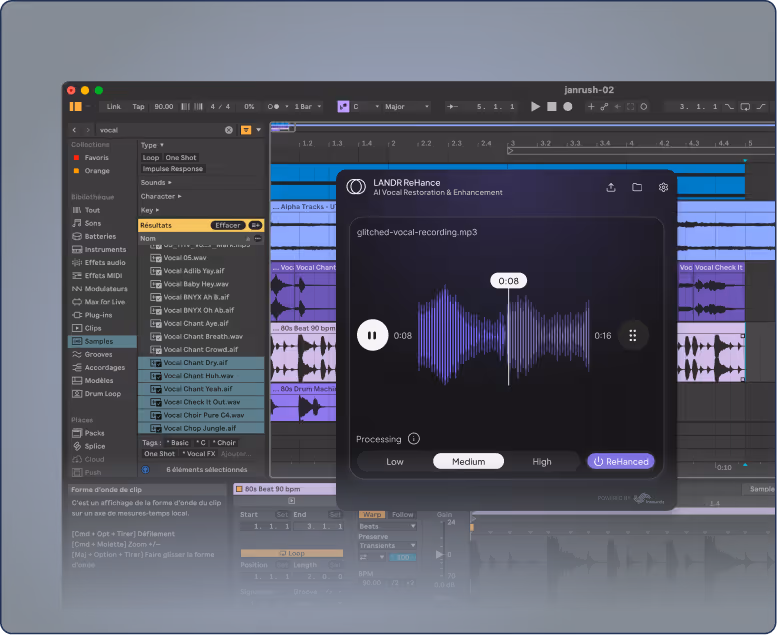Select the Impulse Response filter

point(173,169)
